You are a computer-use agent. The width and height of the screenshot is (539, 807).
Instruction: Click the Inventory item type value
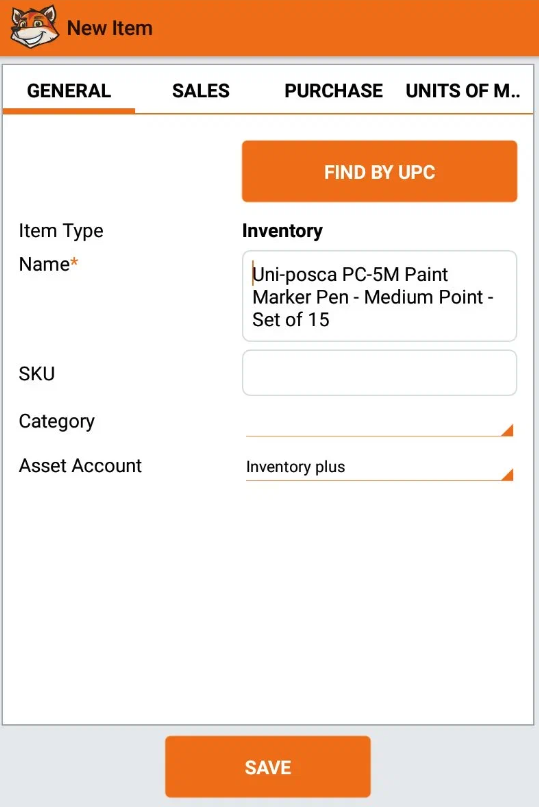coord(282,231)
